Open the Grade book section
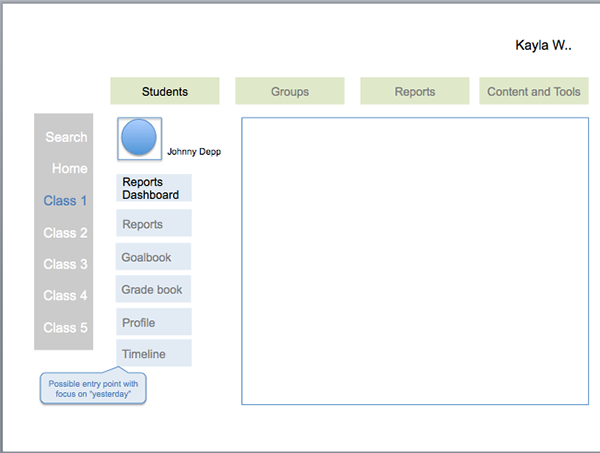Viewport: 600px width, 453px height. [153, 289]
